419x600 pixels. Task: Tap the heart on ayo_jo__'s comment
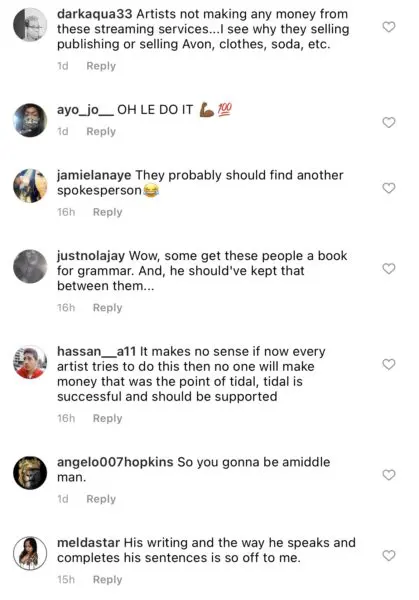(x=389, y=122)
